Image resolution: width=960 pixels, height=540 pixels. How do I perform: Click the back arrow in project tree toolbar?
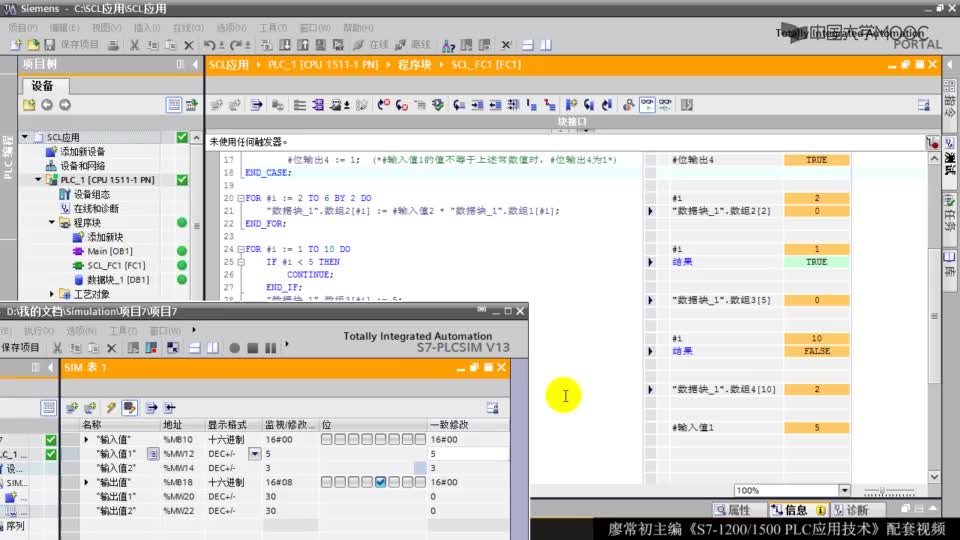(47, 105)
